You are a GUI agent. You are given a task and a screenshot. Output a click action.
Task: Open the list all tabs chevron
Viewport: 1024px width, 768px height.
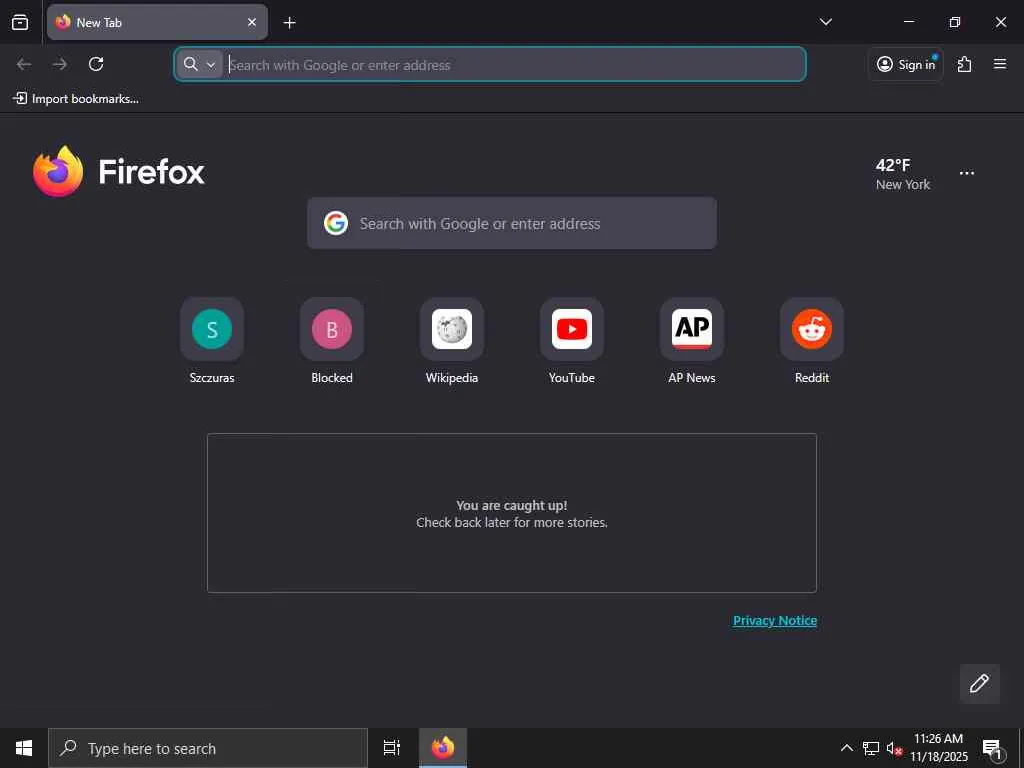pyautogui.click(x=825, y=22)
